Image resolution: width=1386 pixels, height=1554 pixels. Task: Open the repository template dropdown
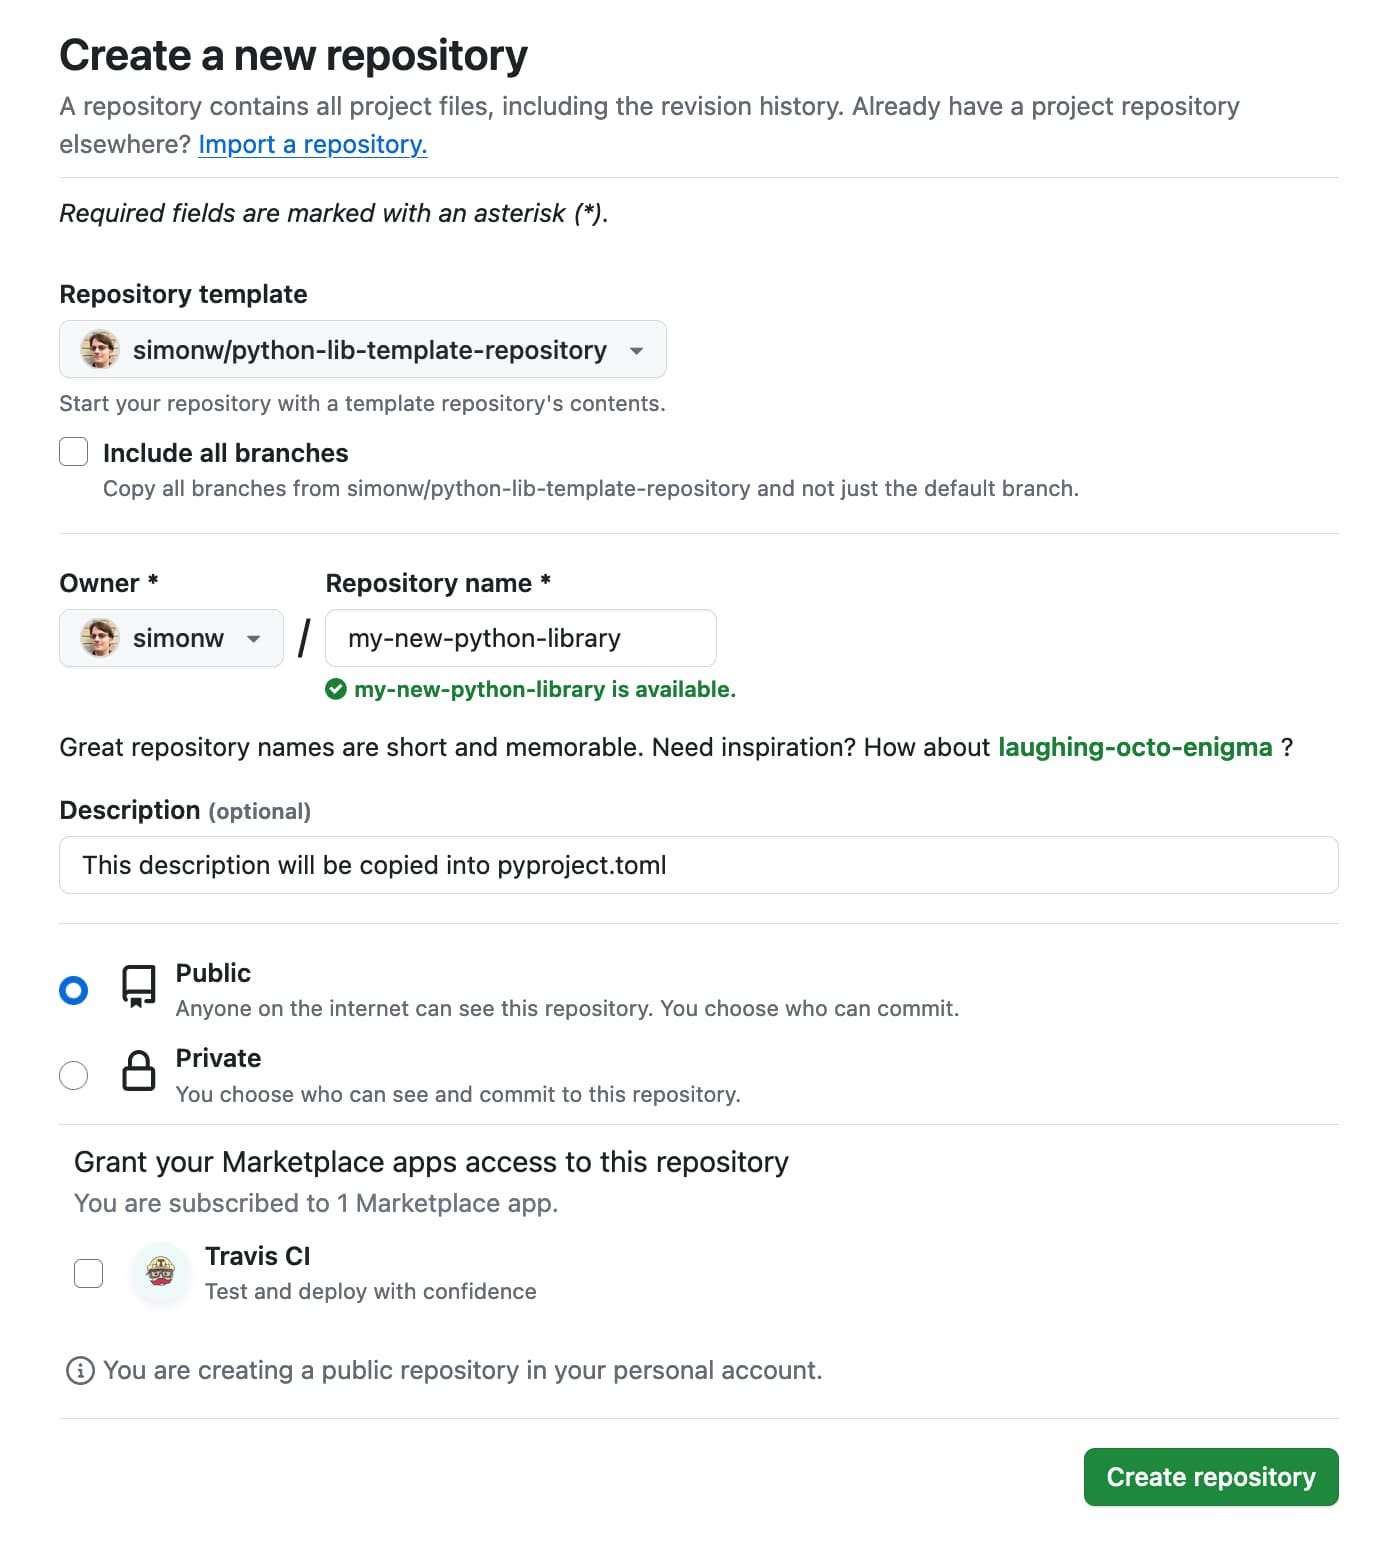tap(362, 350)
